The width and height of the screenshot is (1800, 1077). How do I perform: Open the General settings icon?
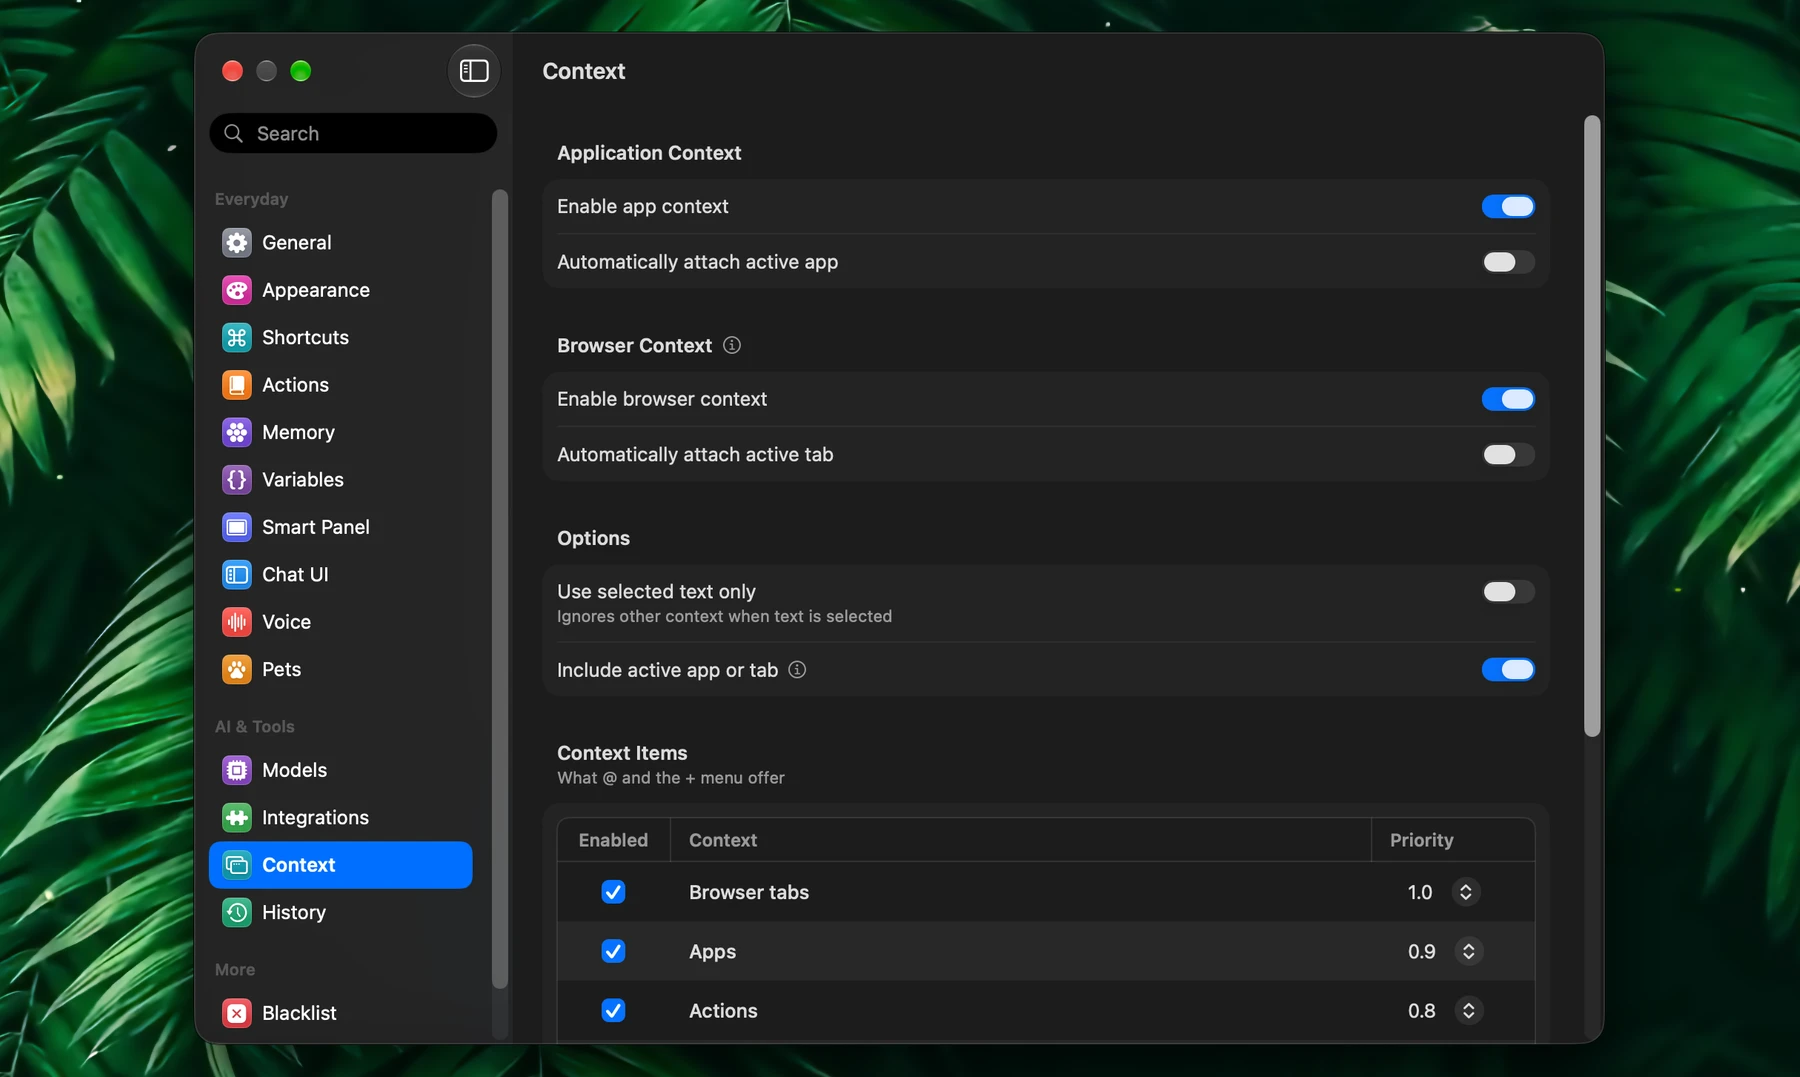237,242
